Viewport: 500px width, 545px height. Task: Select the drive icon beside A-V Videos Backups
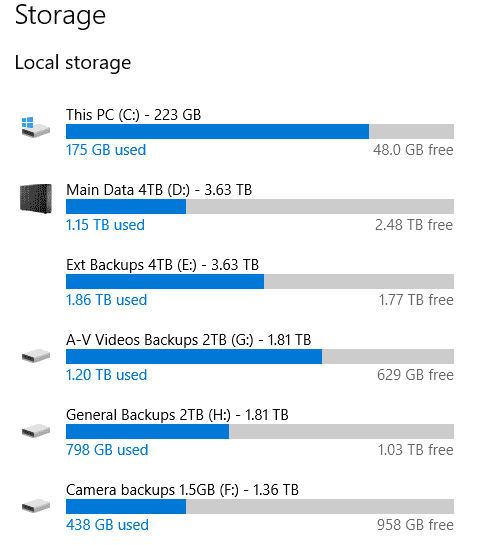pos(36,356)
